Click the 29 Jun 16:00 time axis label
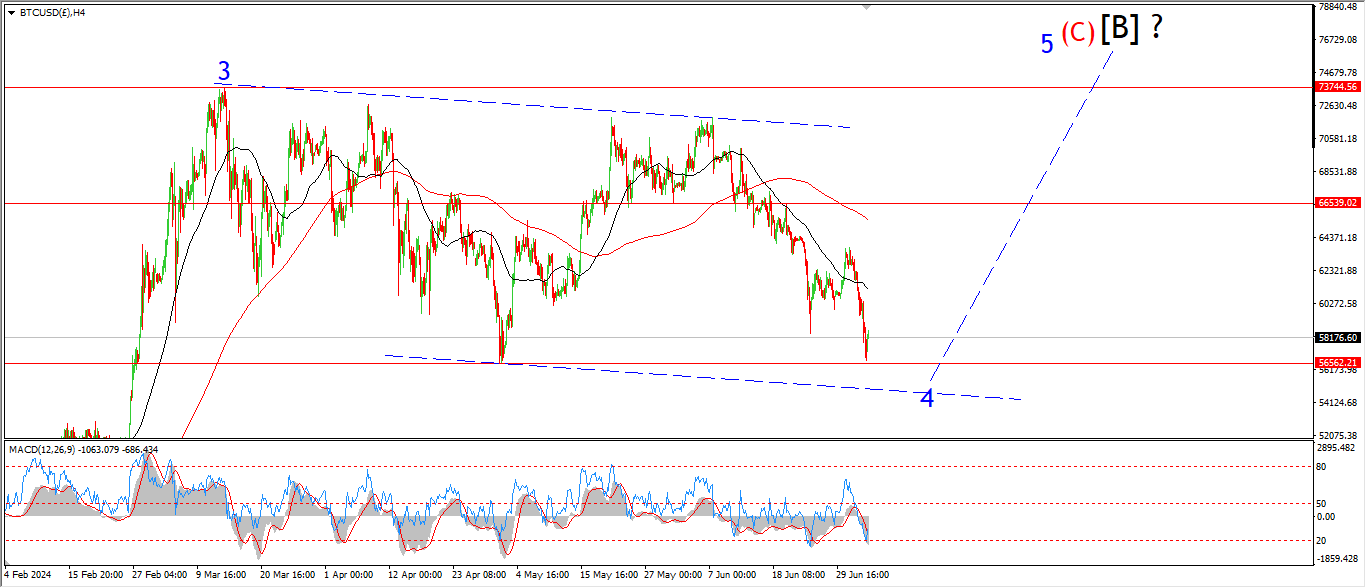1366x588 pixels. pyautogui.click(x=862, y=575)
